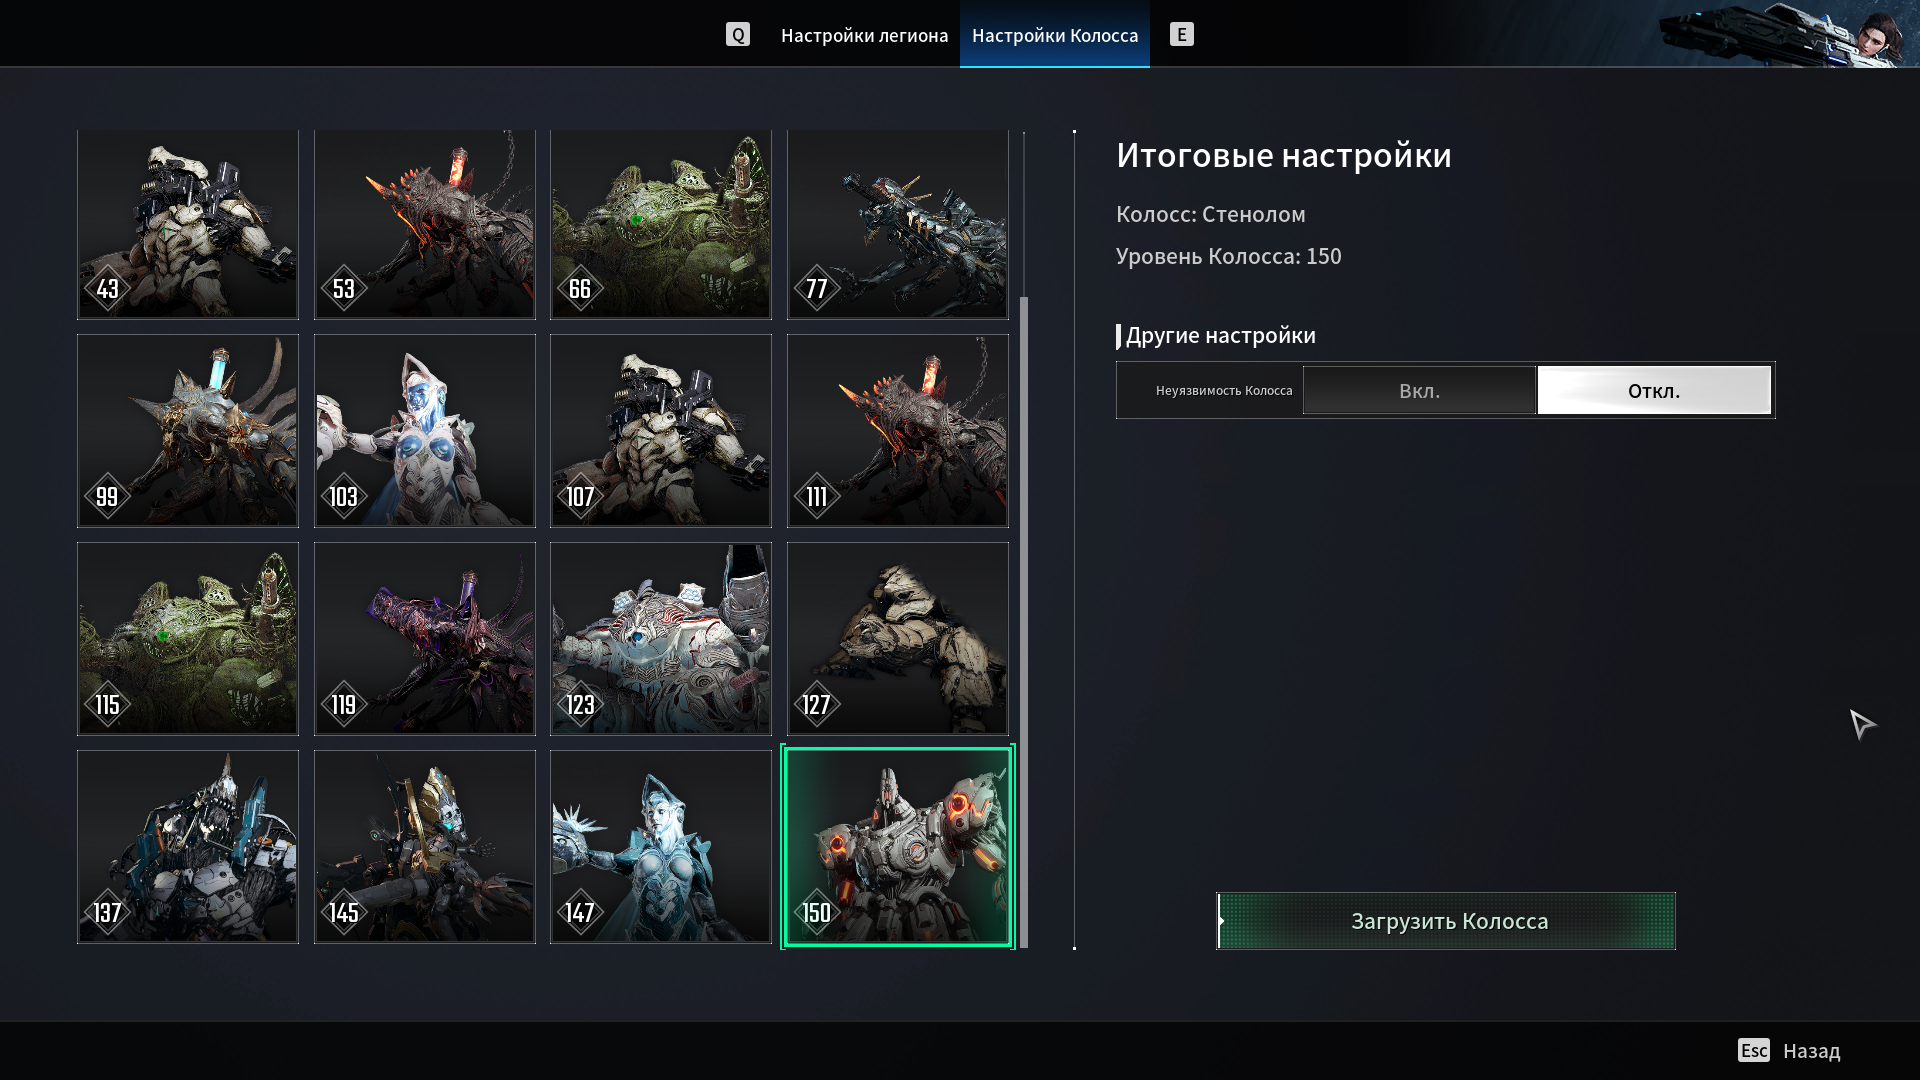The image size is (1920, 1080).
Task: Select the level 43 Colossus thumbnail
Action: 188,225
